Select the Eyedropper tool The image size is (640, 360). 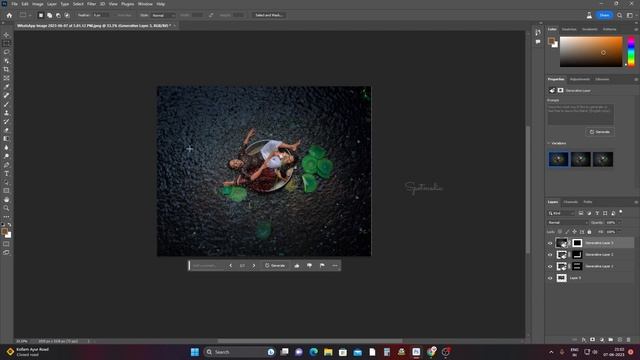(7, 87)
